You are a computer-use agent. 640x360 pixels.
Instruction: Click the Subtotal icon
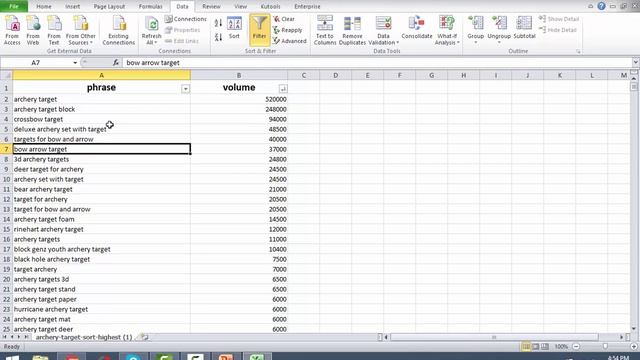(x=524, y=28)
